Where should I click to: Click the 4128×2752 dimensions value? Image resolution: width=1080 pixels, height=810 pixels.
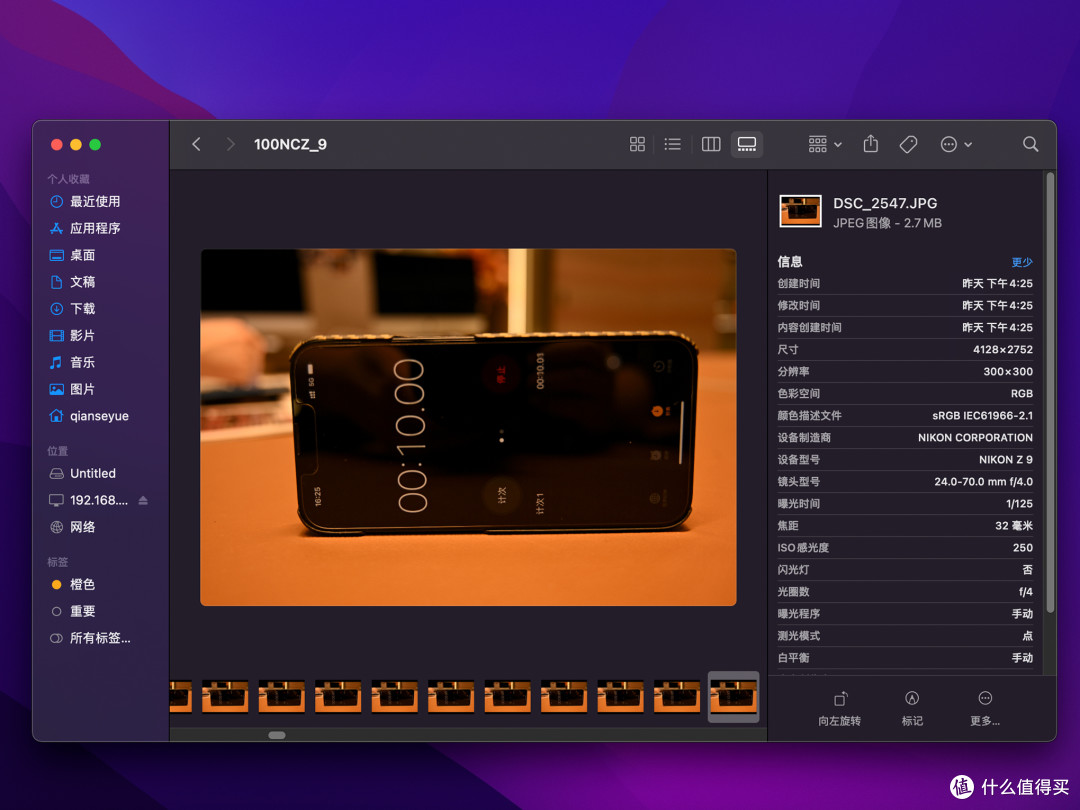tap(1003, 349)
